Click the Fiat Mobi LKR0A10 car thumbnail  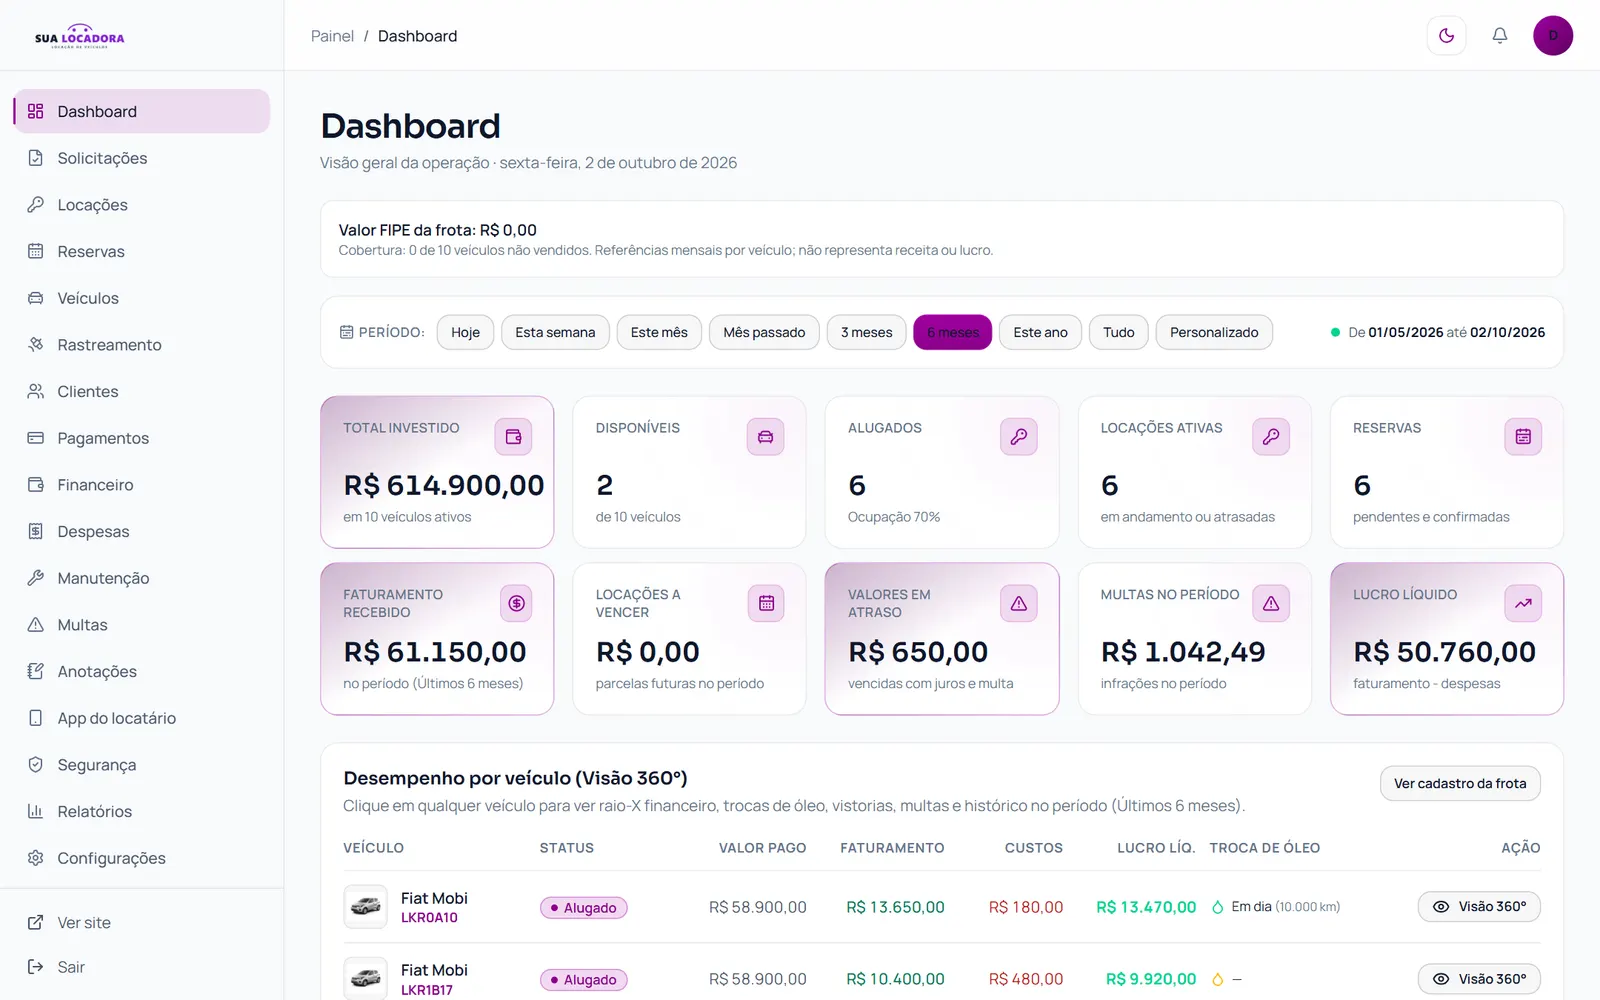pyautogui.click(x=365, y=907)
